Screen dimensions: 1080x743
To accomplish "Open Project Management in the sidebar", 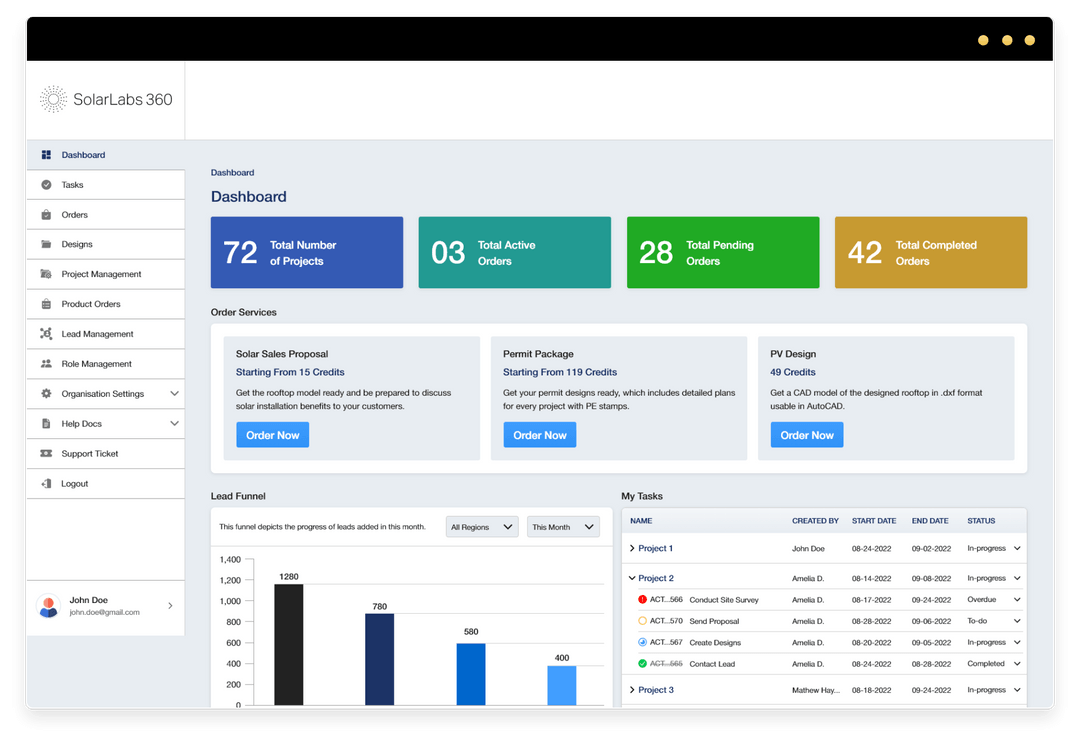I will [101, 274].
